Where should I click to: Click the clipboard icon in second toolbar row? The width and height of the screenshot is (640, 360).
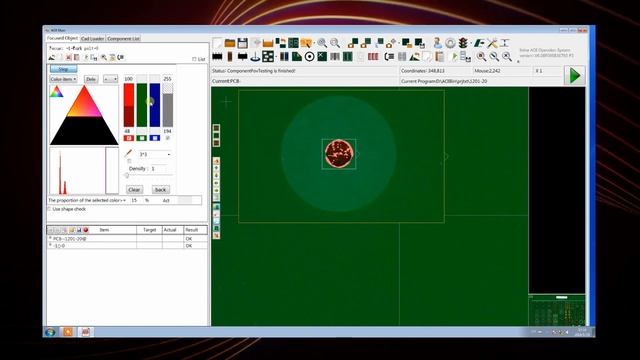(x=440, y=57)
